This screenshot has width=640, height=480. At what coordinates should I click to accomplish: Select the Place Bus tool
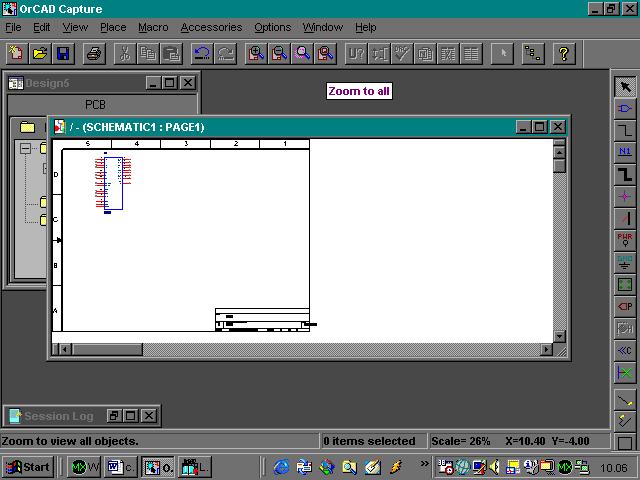[x=625, y=174]
